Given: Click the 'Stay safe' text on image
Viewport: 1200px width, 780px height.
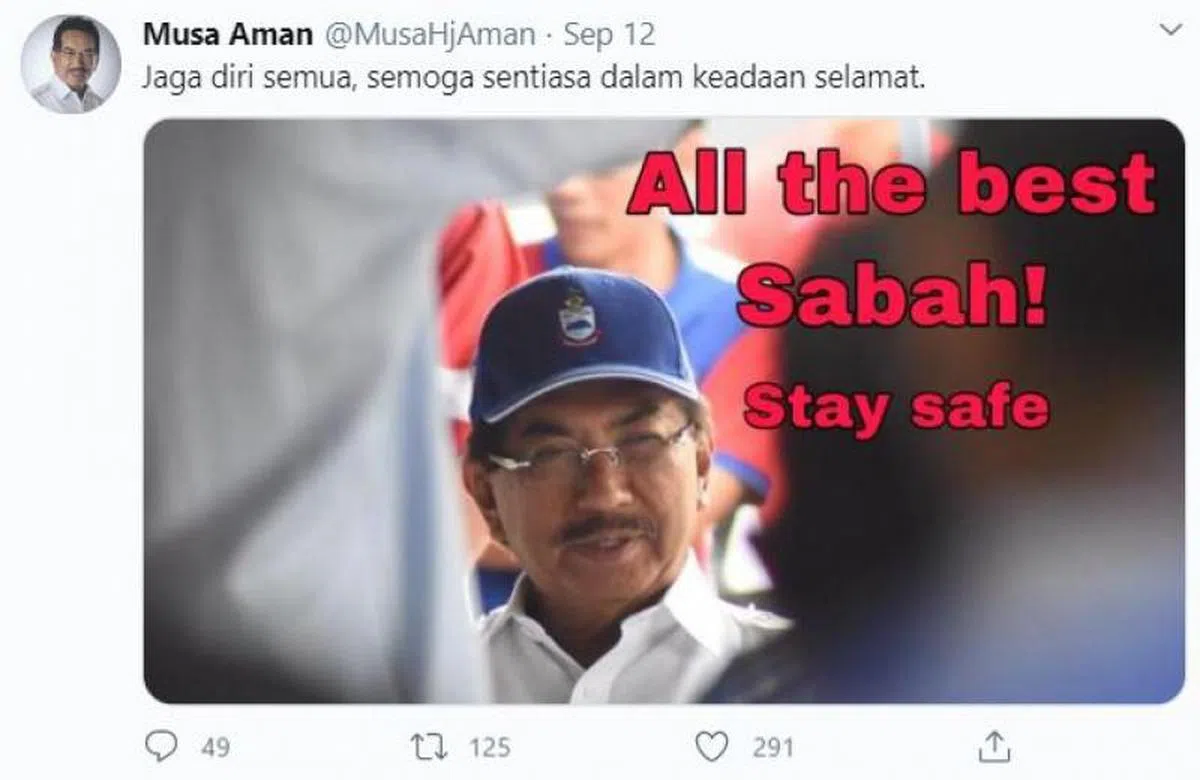Looking at the screenshot, I should click(x=896, y=406).
